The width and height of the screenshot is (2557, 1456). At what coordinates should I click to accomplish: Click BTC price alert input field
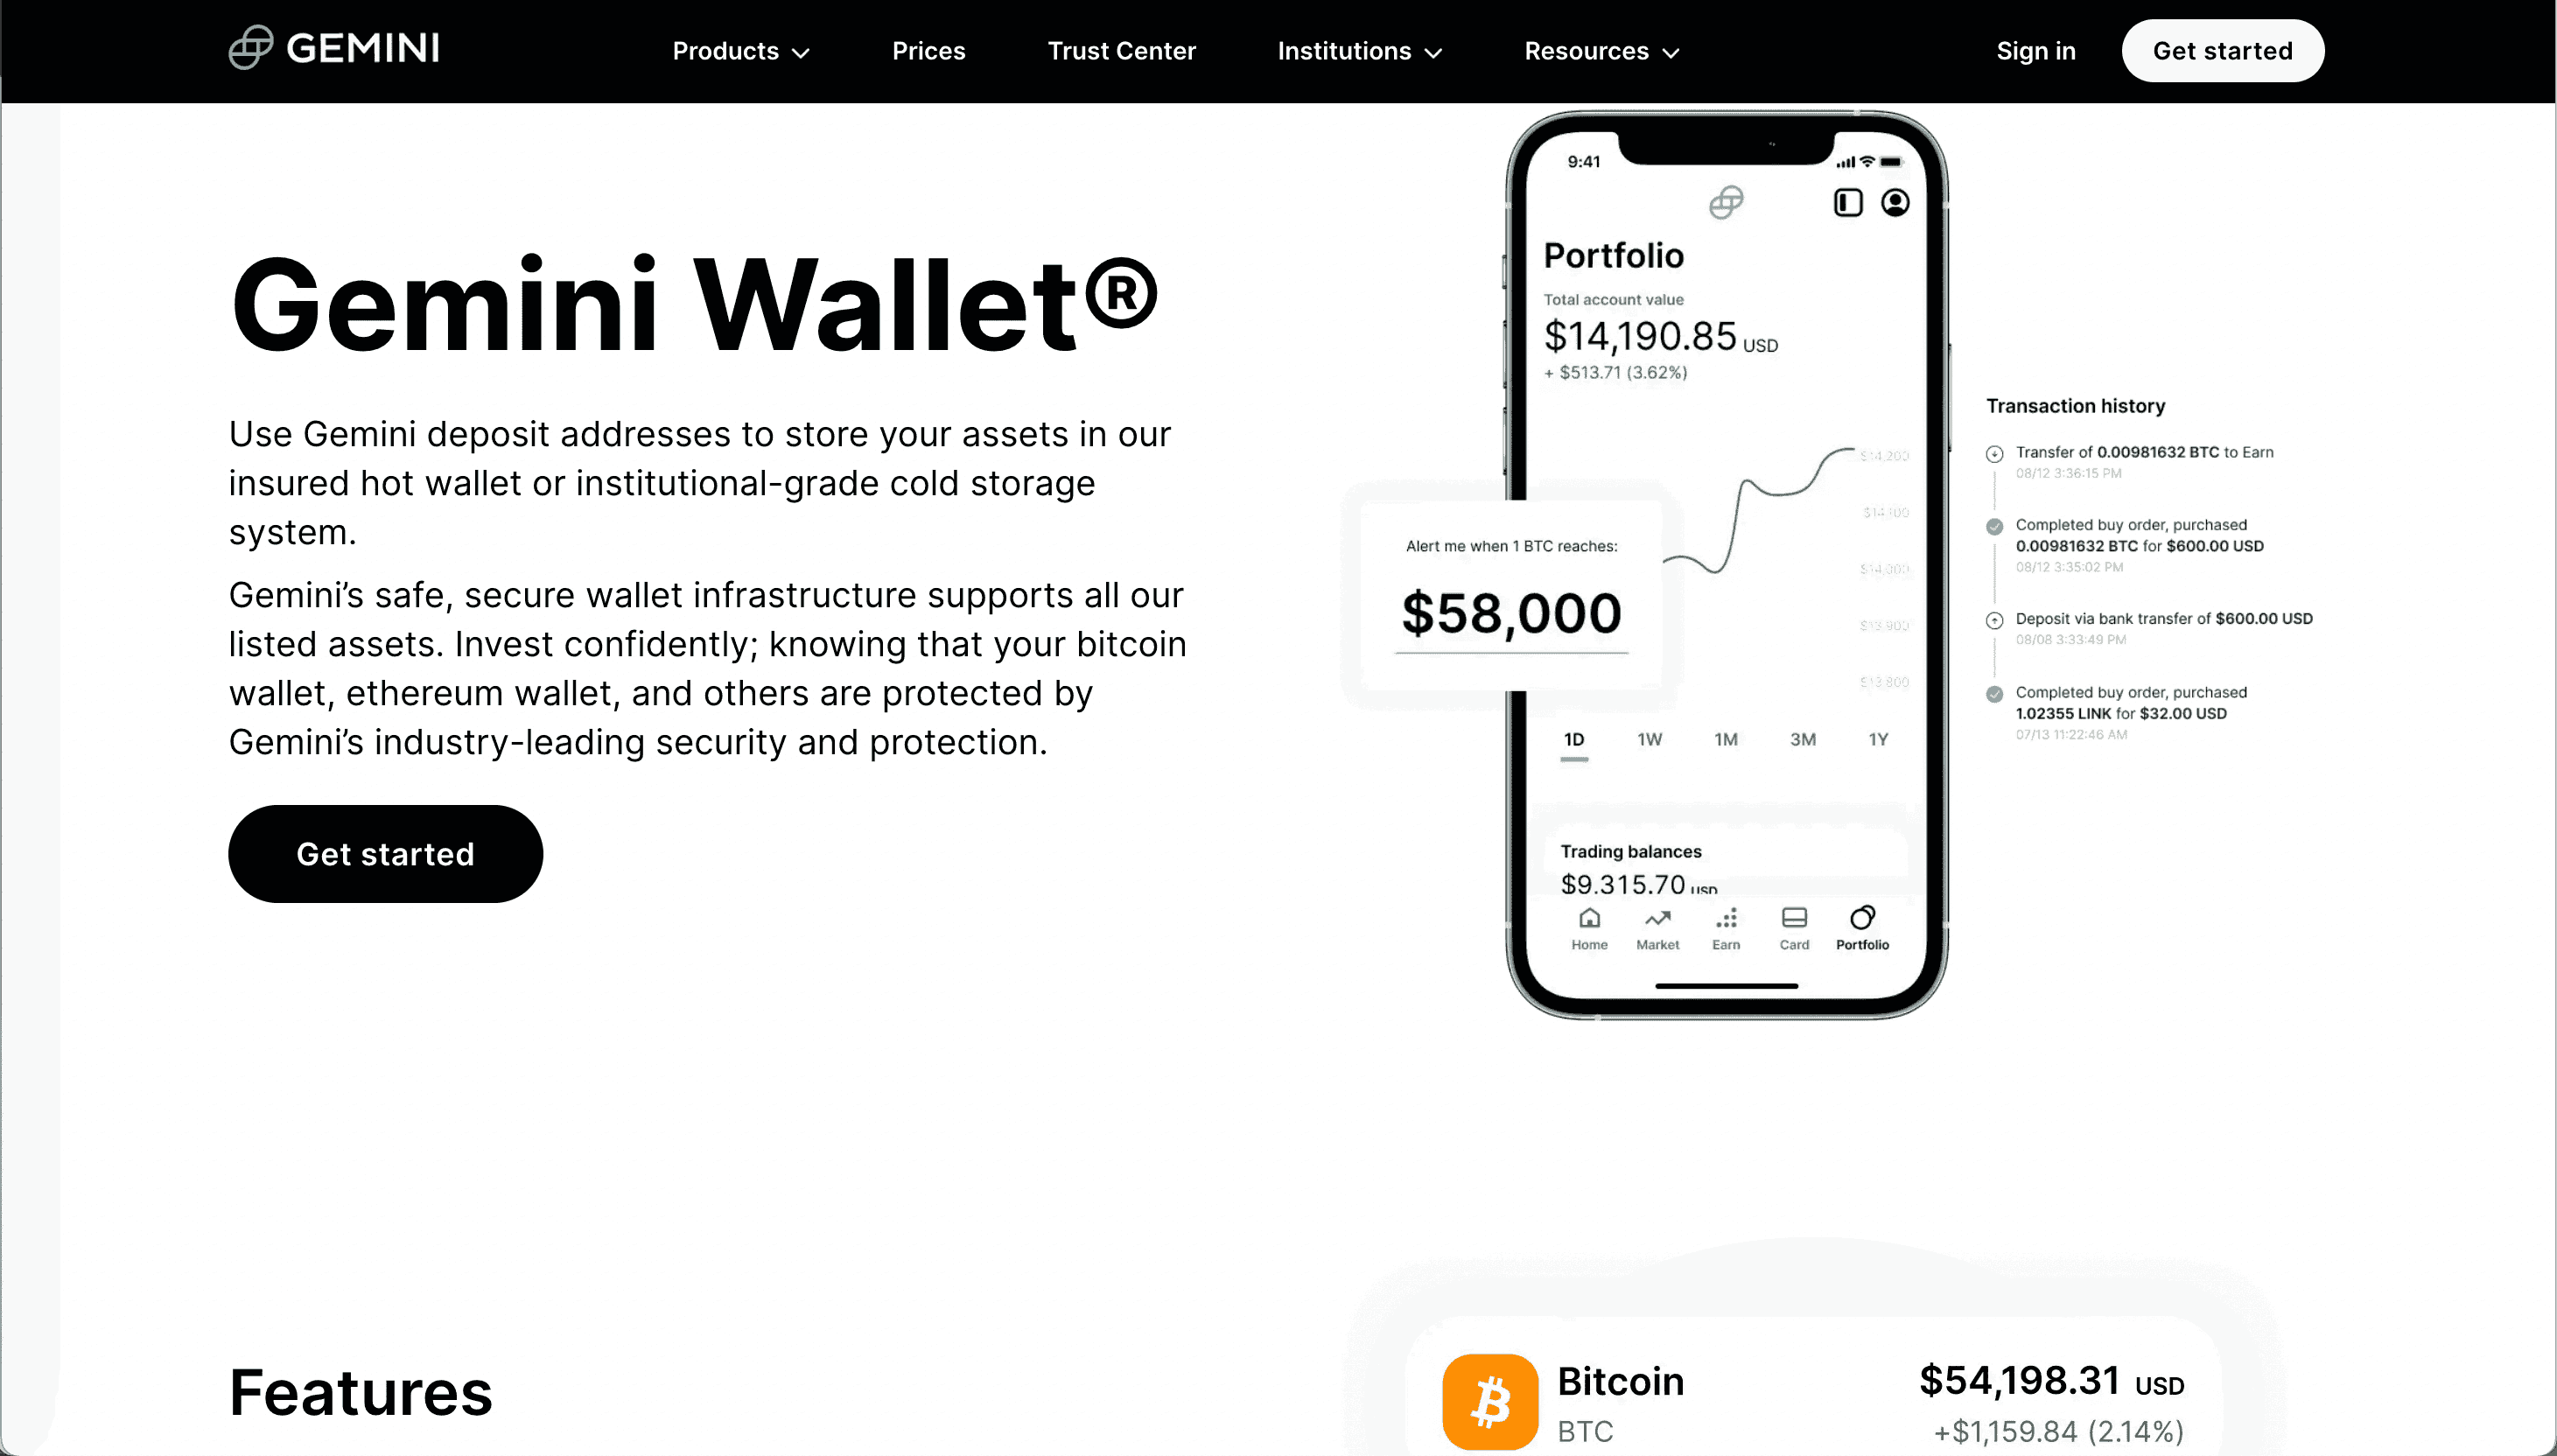[x=1510, y=615]
